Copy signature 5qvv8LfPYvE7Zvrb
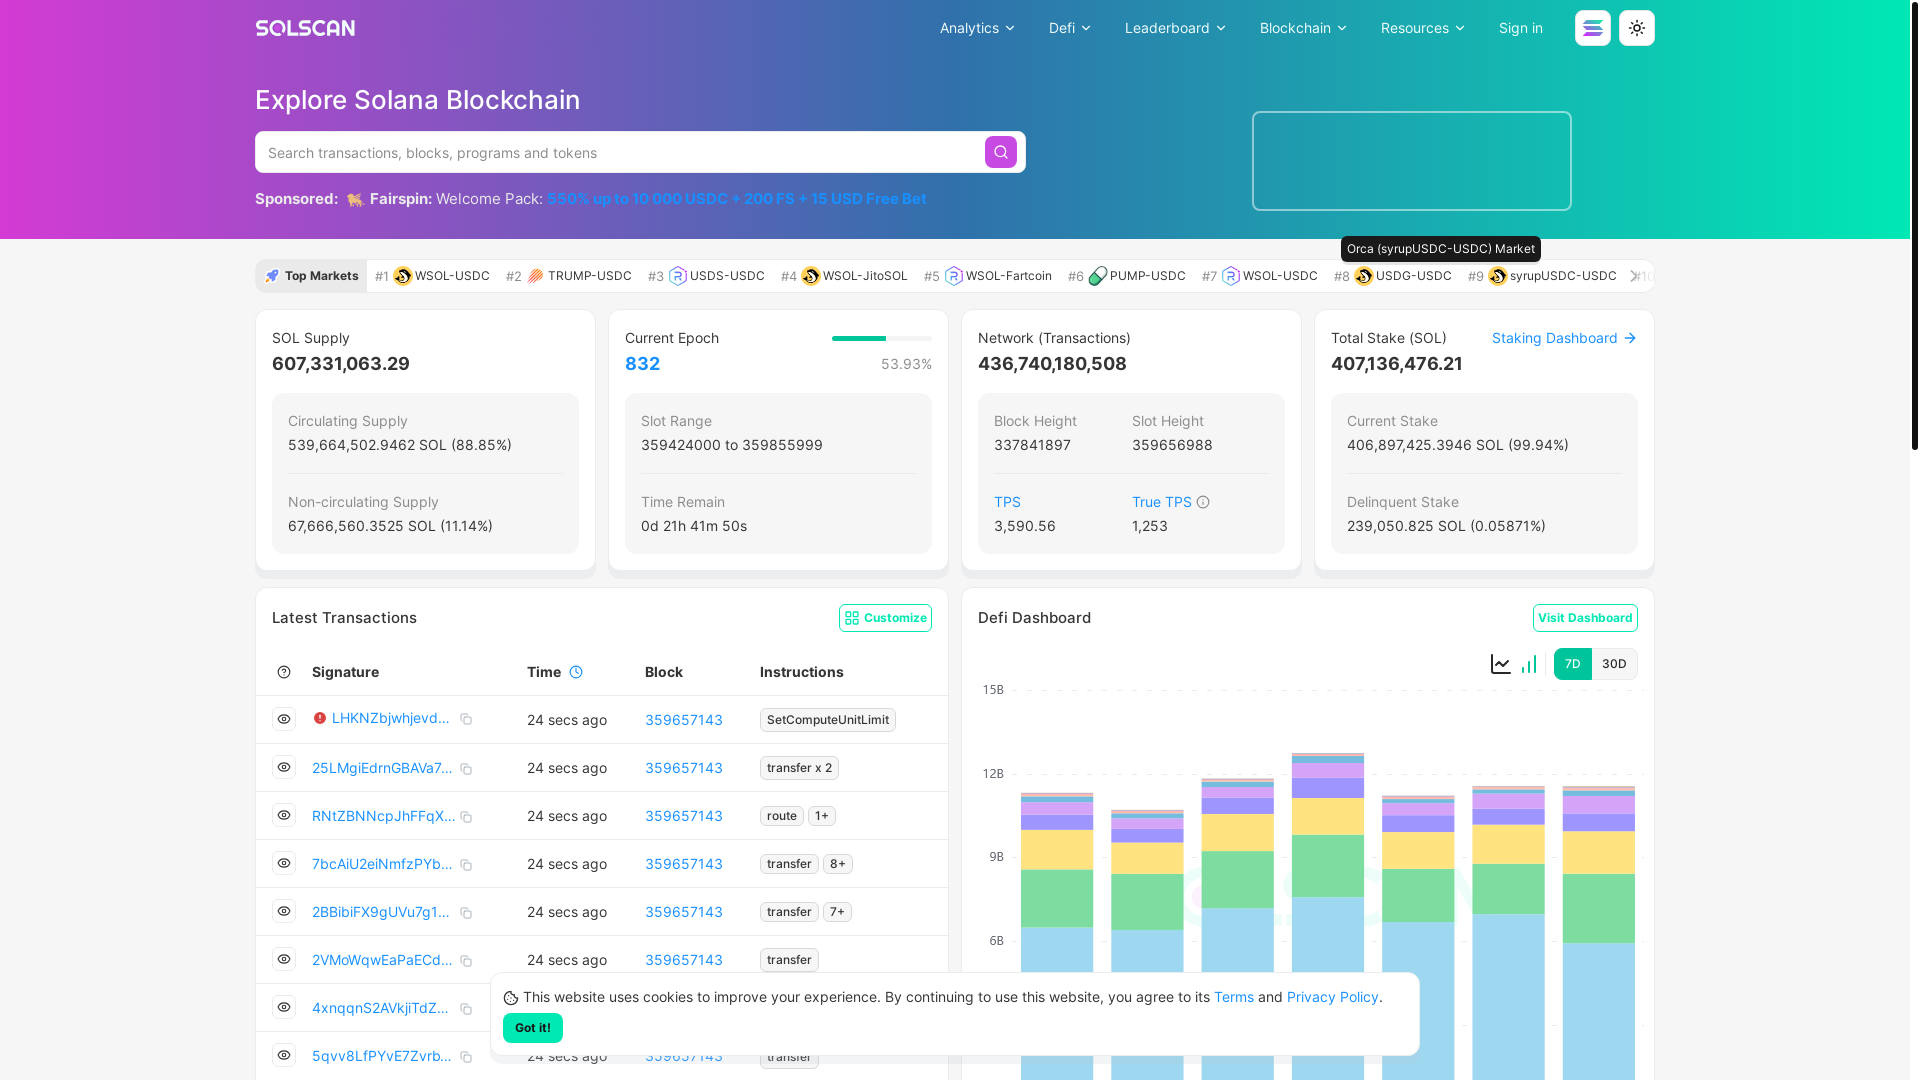This screenshot has width=1920, height=1080. [466, 1057]
